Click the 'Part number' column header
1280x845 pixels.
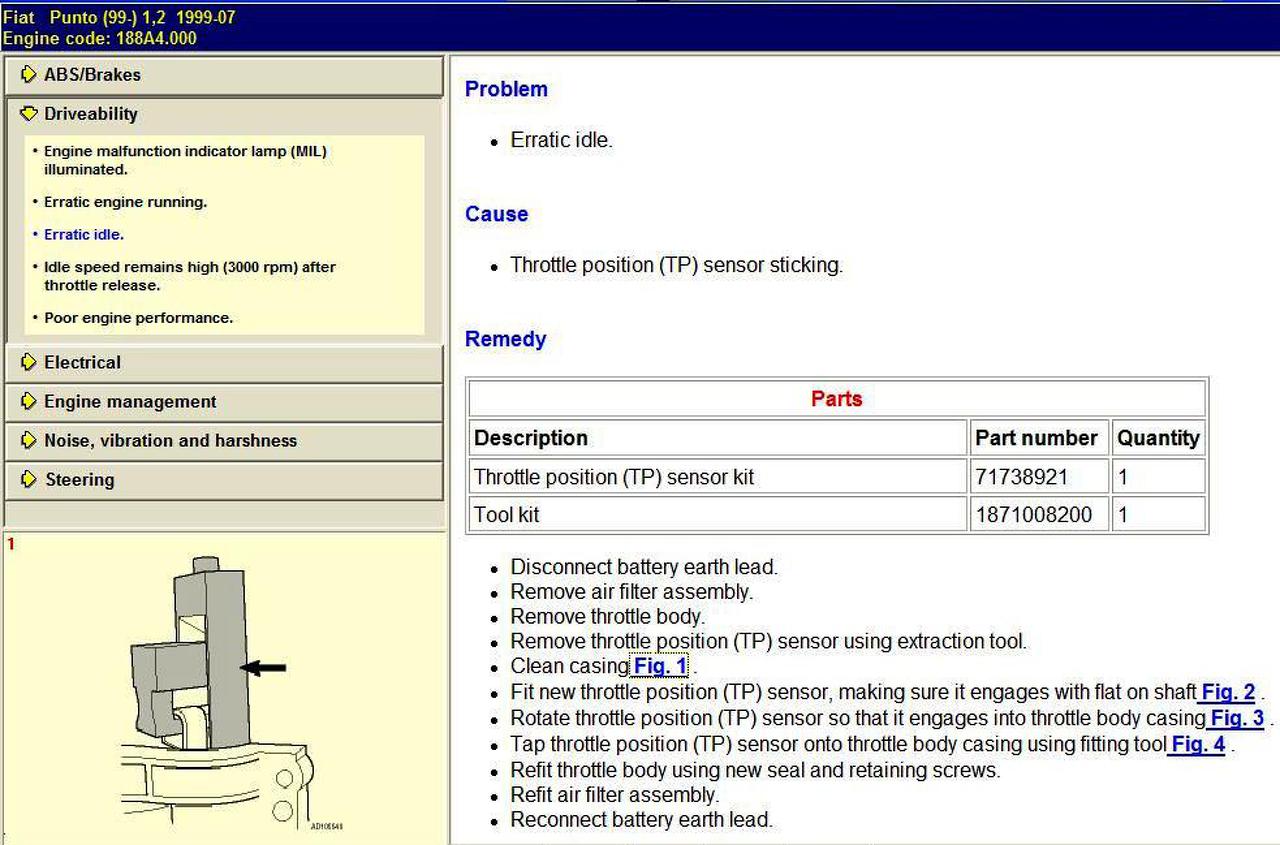(x=1039, y=438)
